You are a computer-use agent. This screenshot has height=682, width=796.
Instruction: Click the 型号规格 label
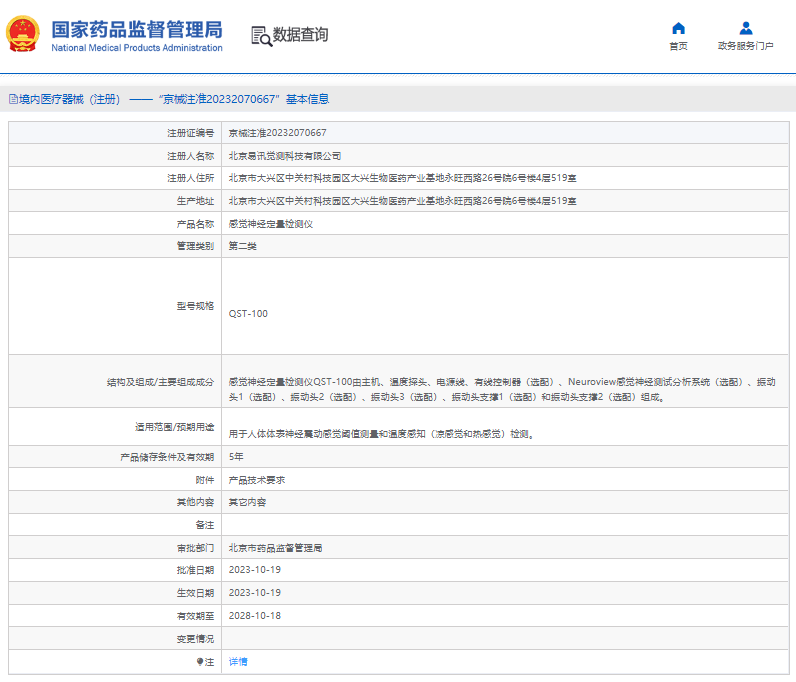(x=195, y=306)
